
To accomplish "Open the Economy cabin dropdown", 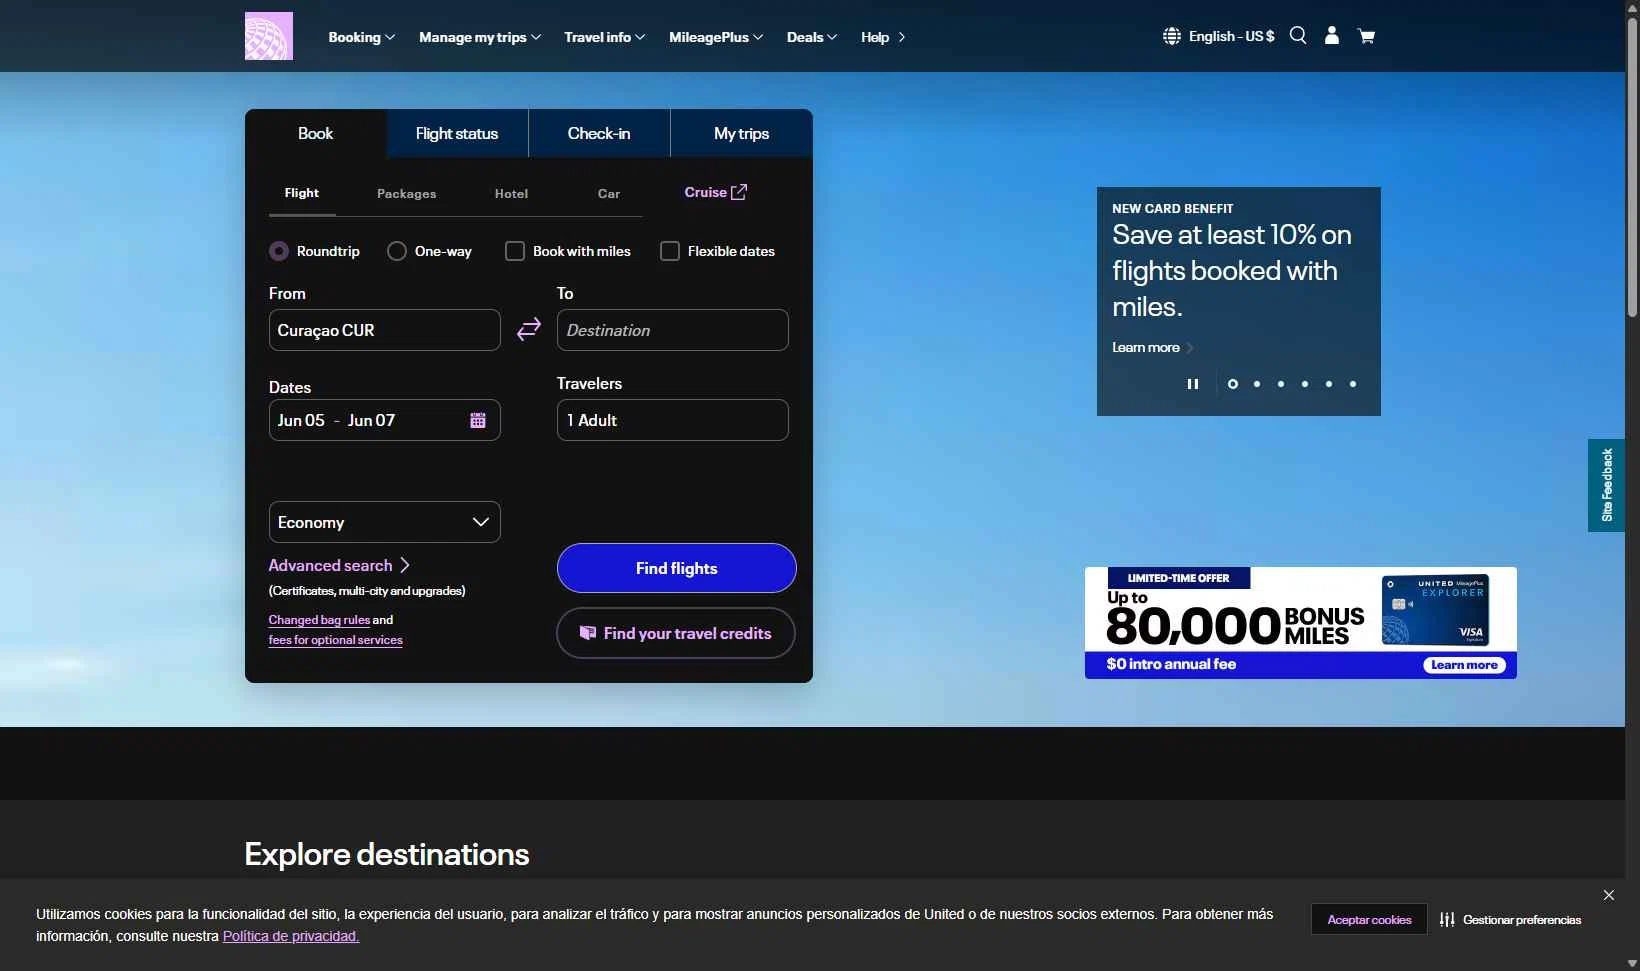I will [385, 522].
